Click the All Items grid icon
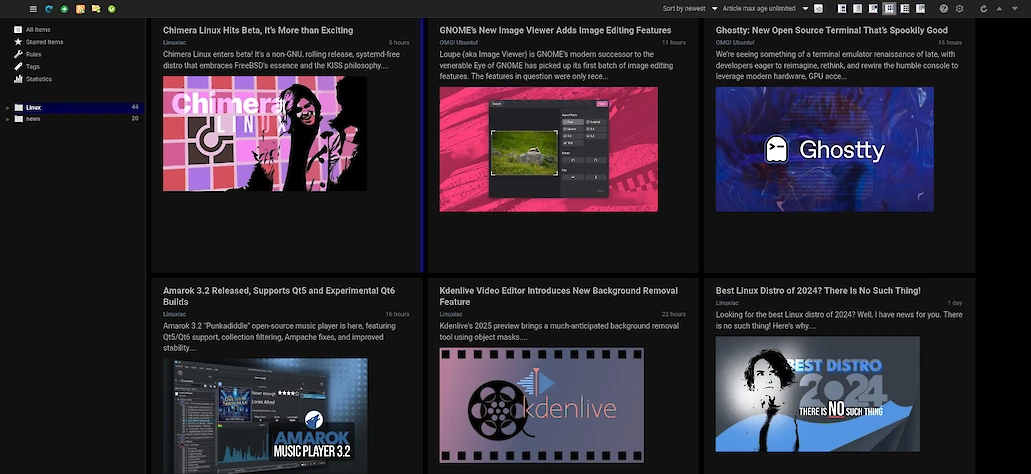The width and height of the screenshot is (1031, 474). [18, 30]
